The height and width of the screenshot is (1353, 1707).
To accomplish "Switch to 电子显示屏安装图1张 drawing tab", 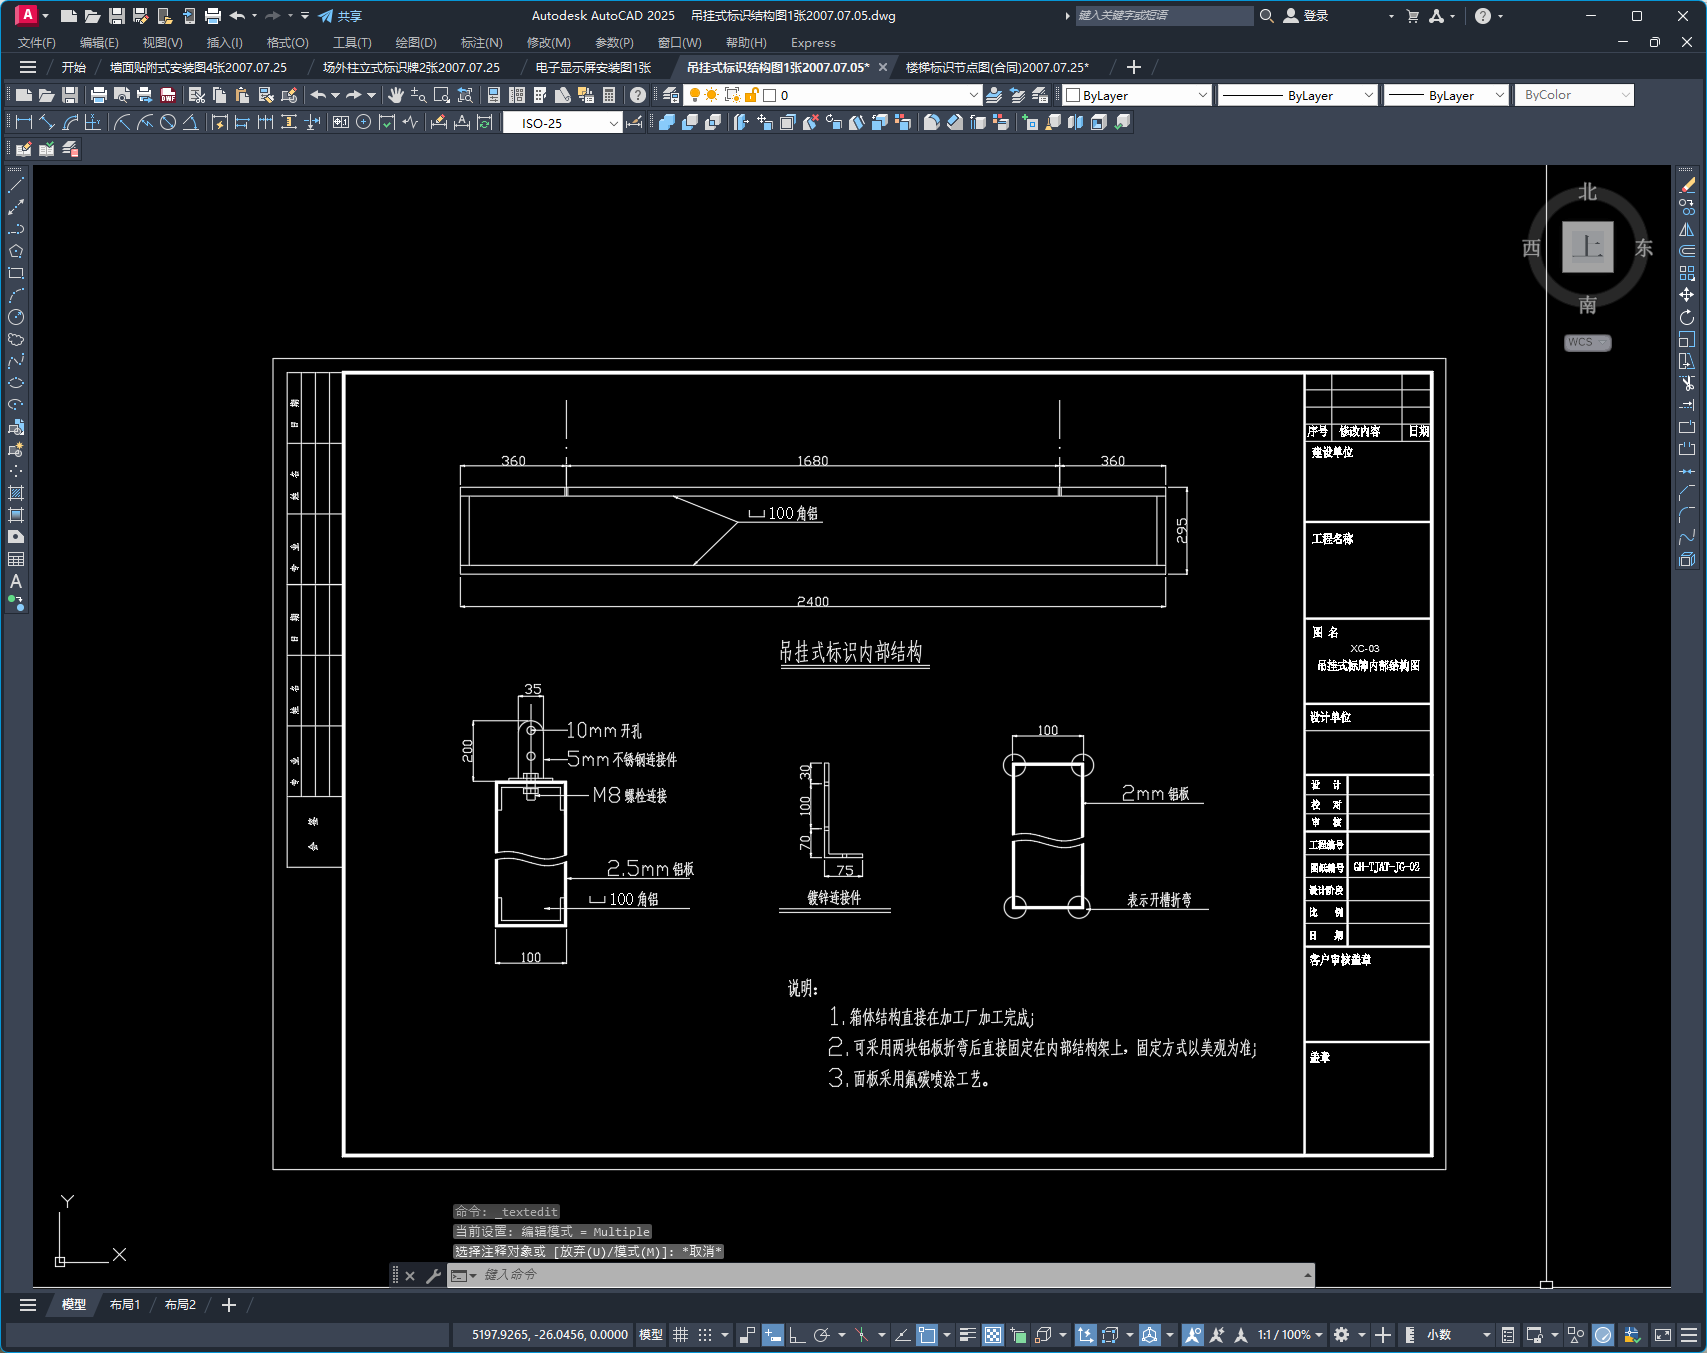I will pyautogui.click(x=593, y=67).
